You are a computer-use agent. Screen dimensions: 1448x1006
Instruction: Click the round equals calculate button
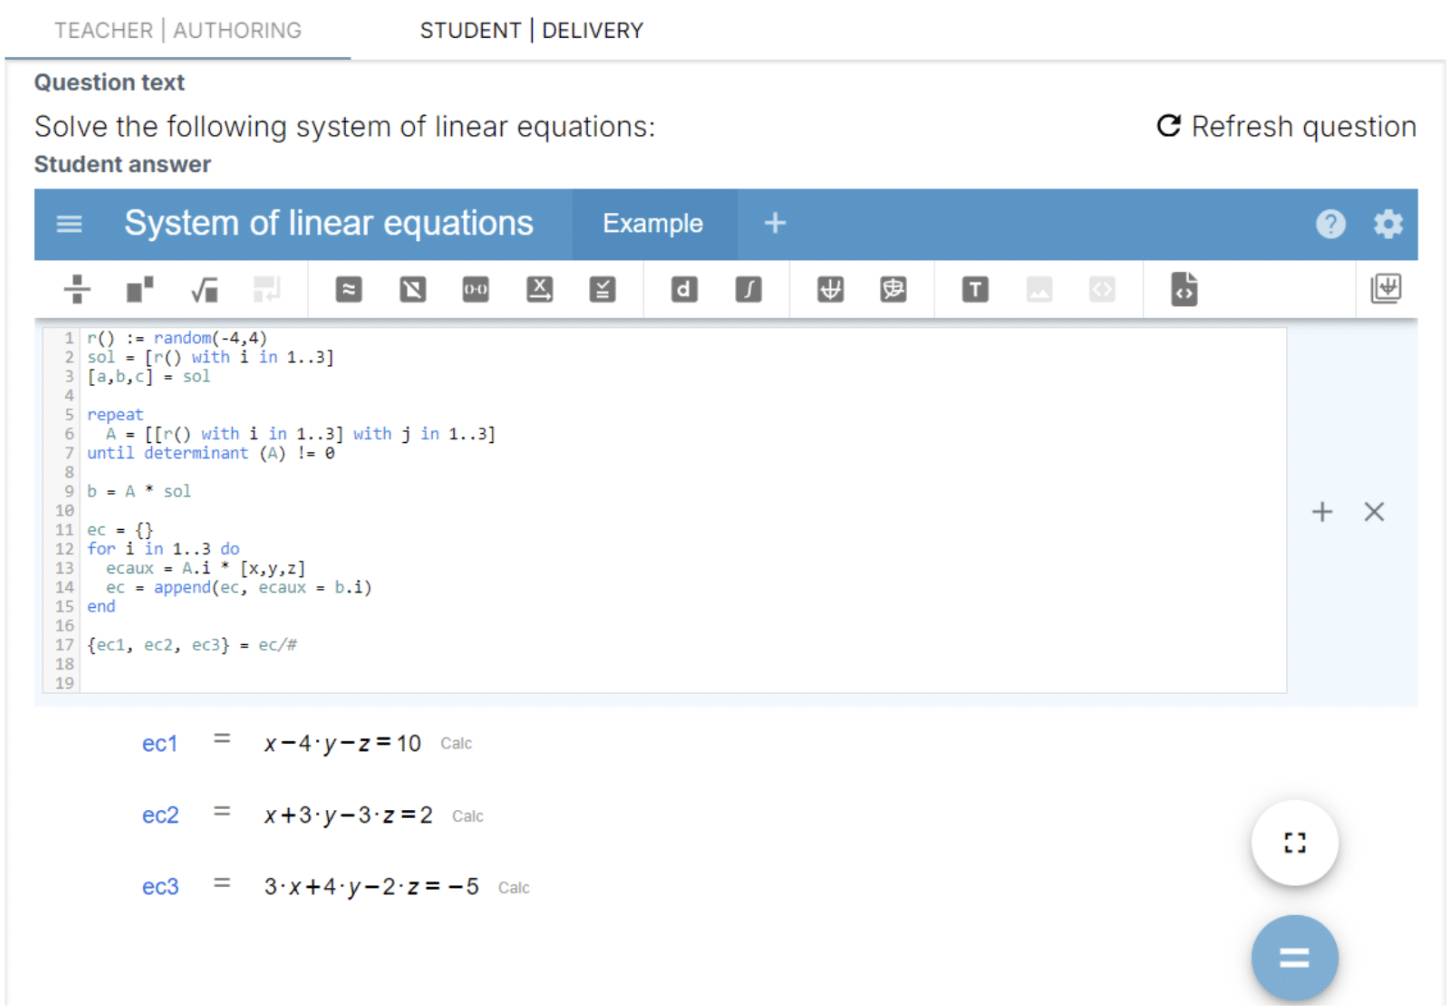1295,958
